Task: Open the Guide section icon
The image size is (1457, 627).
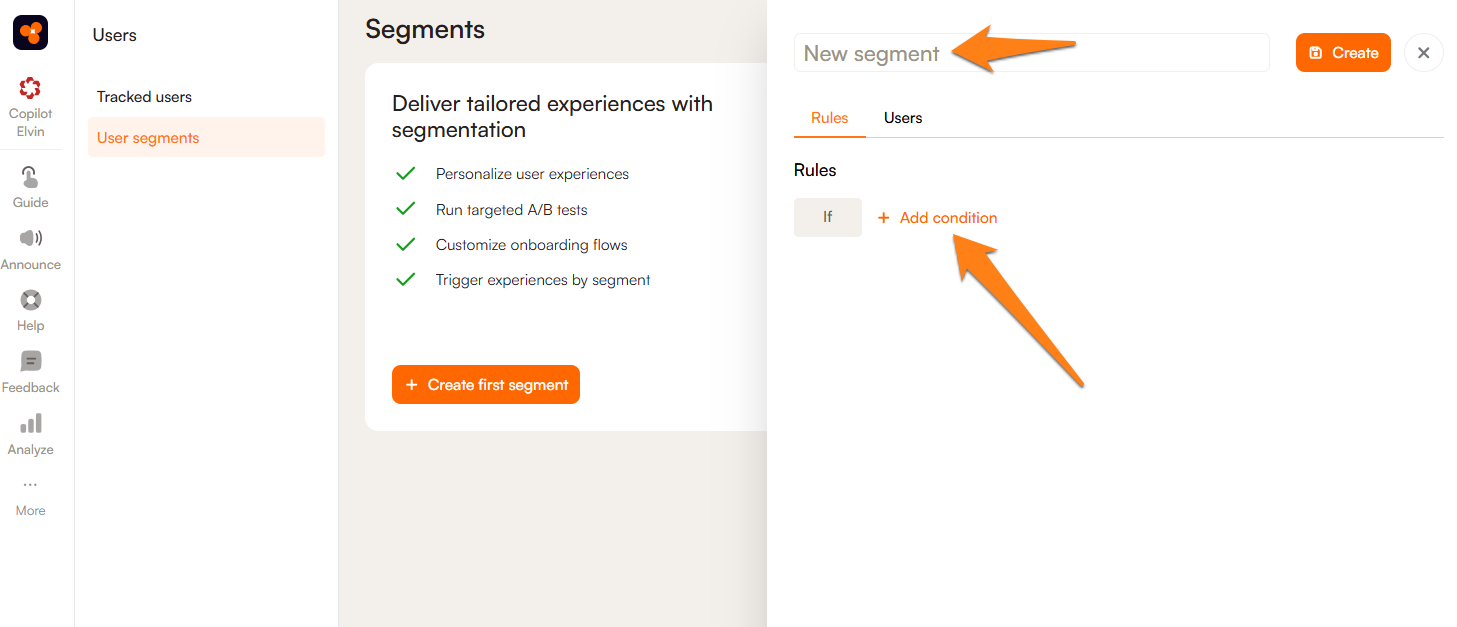Action: 30,178
